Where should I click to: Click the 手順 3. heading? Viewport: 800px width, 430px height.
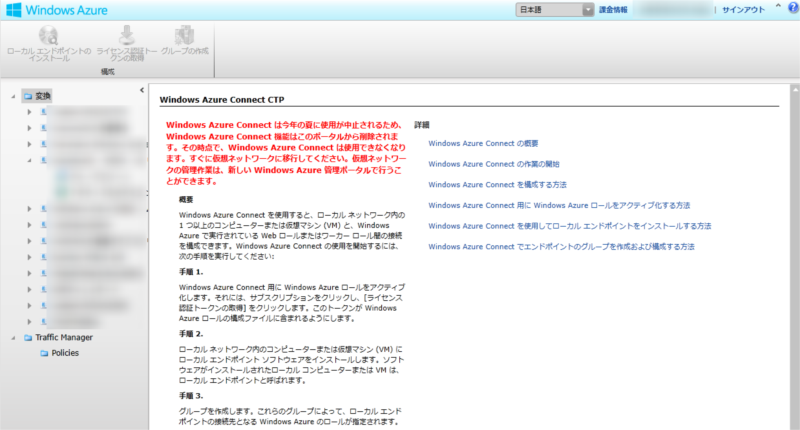(191, 395)
